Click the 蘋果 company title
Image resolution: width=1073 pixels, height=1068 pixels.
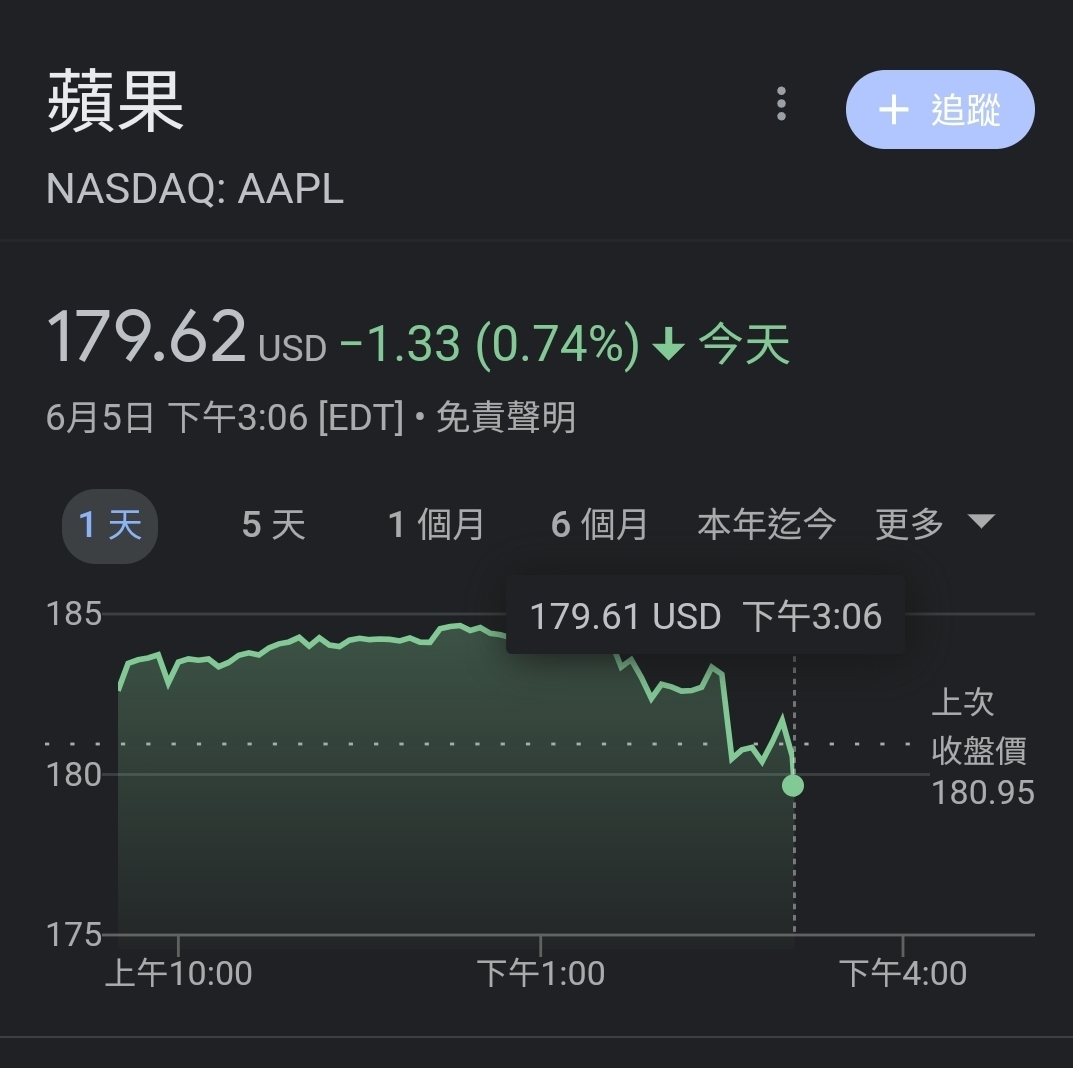coord(115,101)
